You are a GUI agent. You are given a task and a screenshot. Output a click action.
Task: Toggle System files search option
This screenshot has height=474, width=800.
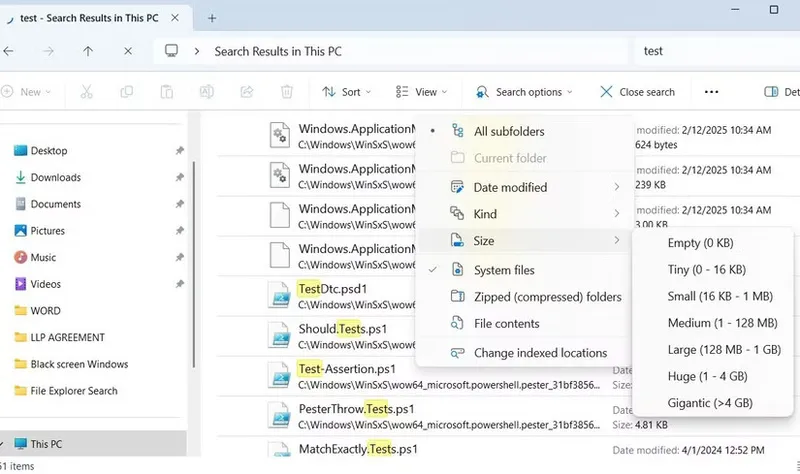pyautogui.click(x=525, y=270)
